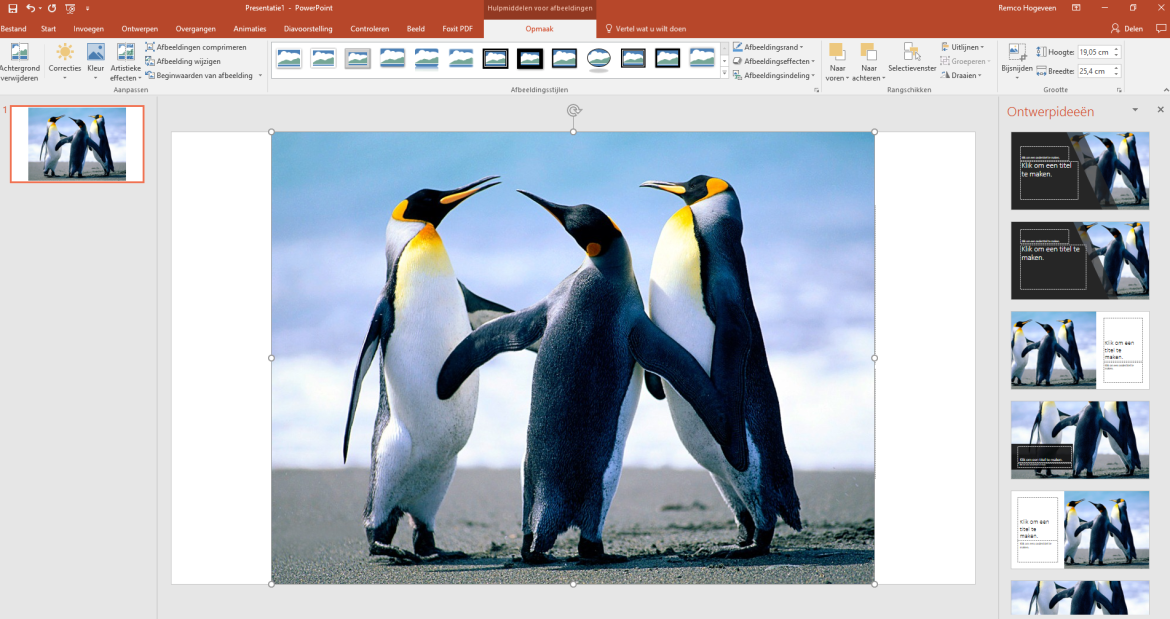Apply the oval picture style
Screen dimensions: 1170x619
click(598, 58)
